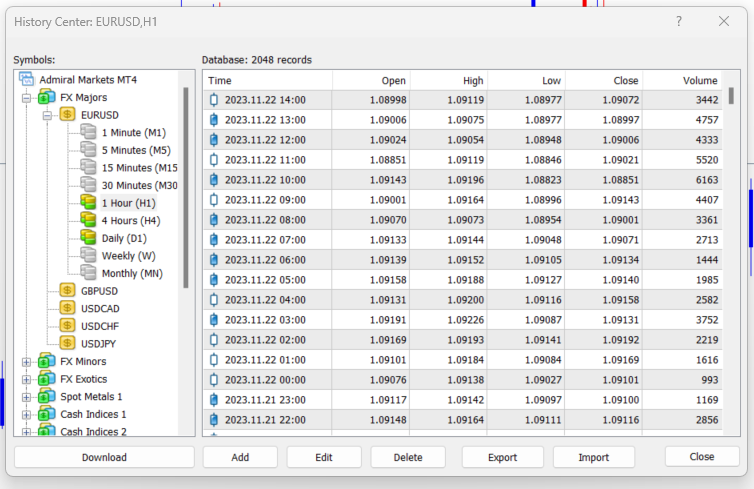The width and height of the screenshot is (754, 489).
Task: Click the 1 Hour (H1) database icon
Action: click(x=88, y=202)
